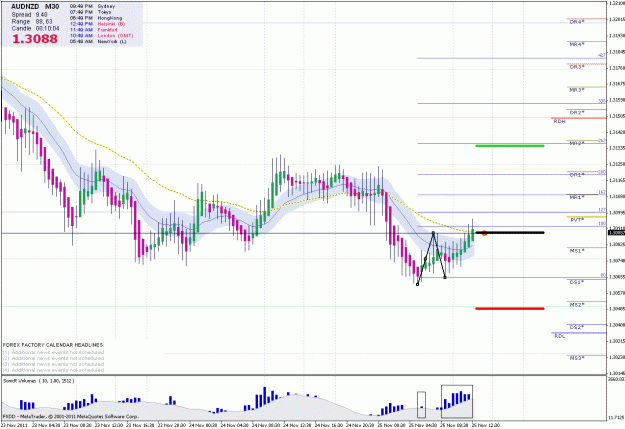Click the MS1* pivot label
Screen dimensions: 625x429
coord(577,251)
